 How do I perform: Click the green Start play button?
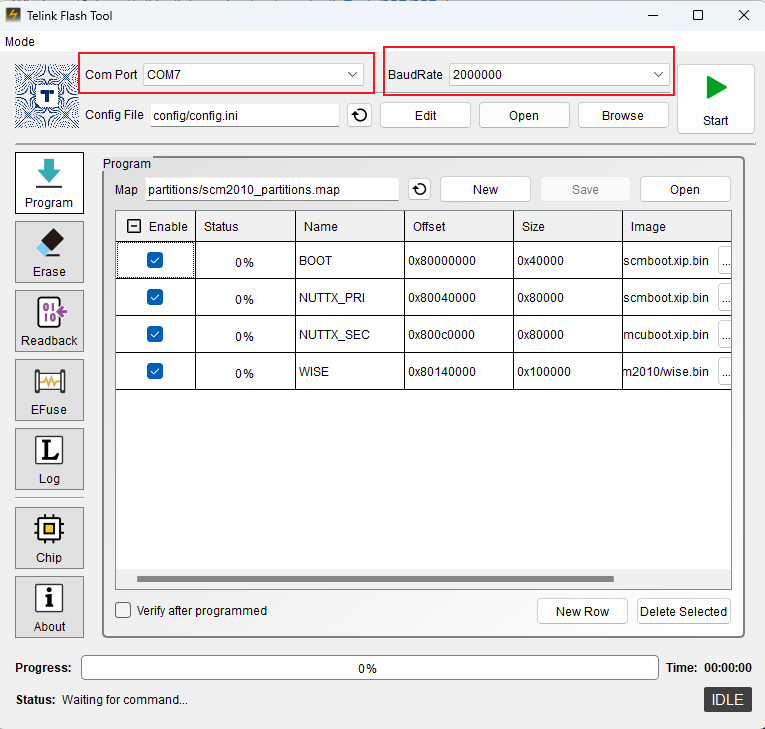pyautogui.click(x=716, y=99)
